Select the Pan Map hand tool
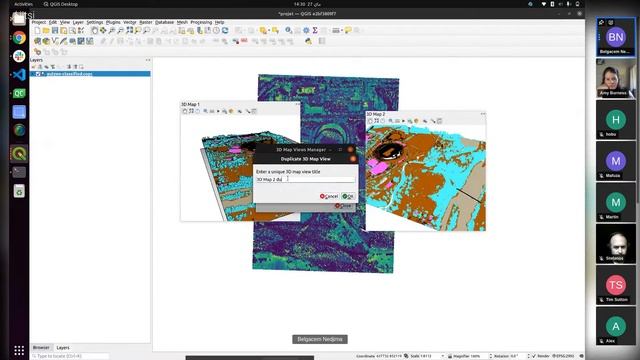This screenshot has width=640, height=360. pyautogui.click(x=95, y=31)
